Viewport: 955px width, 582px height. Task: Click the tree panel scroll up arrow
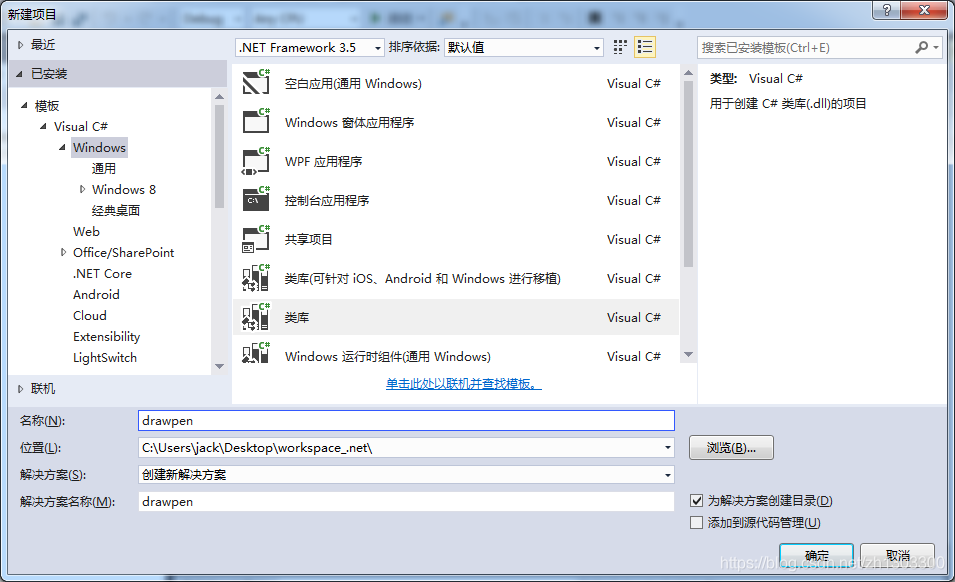click(220, 97)
